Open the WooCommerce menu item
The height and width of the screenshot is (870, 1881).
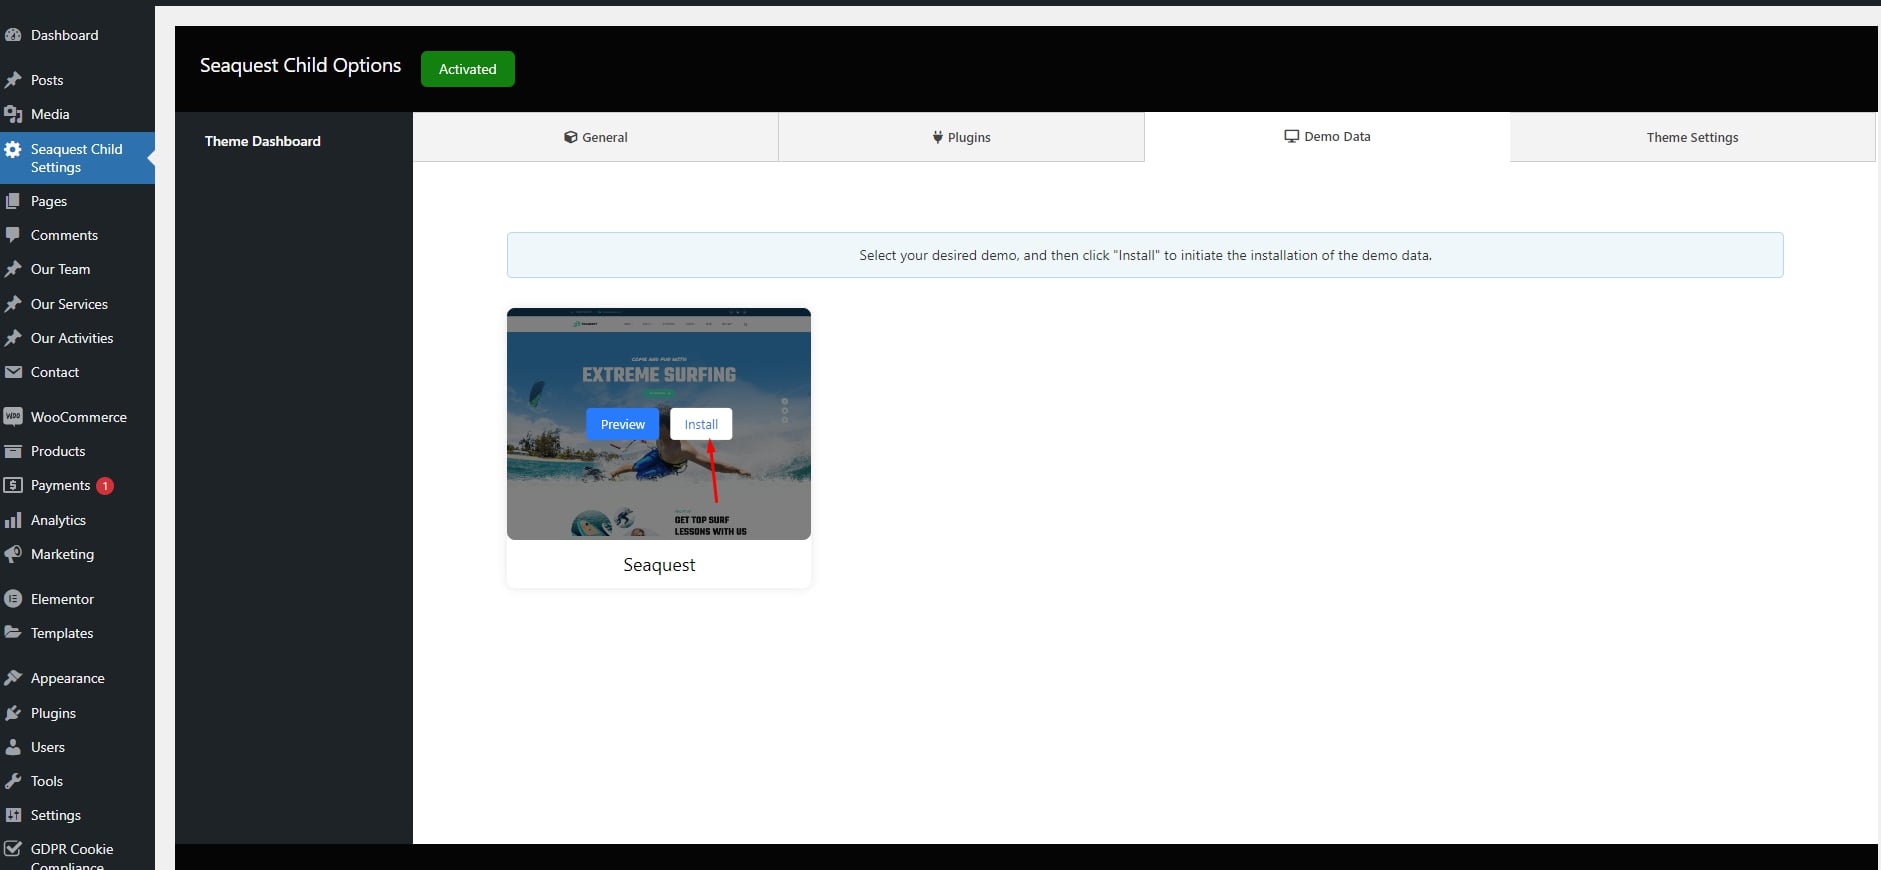tap(77, 417)
